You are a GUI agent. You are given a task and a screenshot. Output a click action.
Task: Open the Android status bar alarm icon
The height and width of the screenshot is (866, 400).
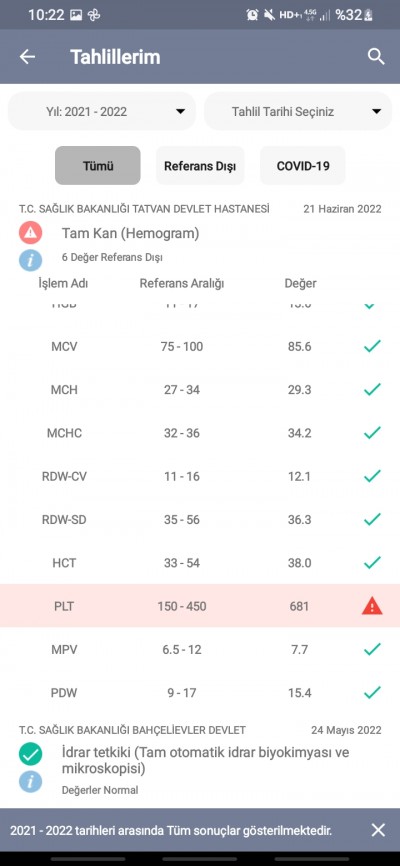[x=252, y=15]
